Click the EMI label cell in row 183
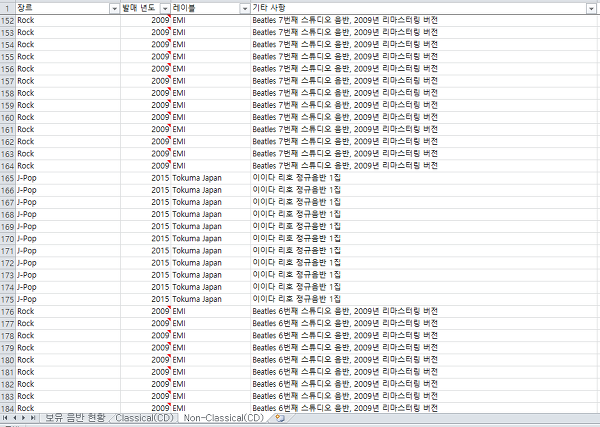The width and height of the screenshot is (600, 427). (x=211, y=396)
